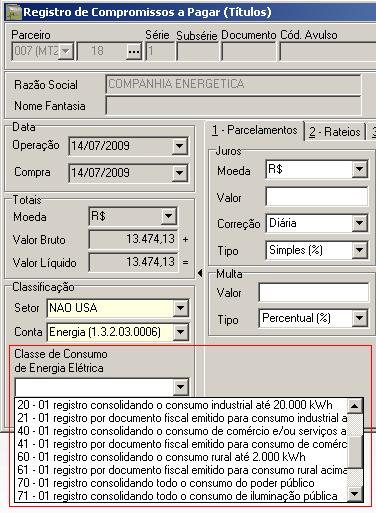
Task: Expand the Conta dropdown Energia
Action: 180,332
